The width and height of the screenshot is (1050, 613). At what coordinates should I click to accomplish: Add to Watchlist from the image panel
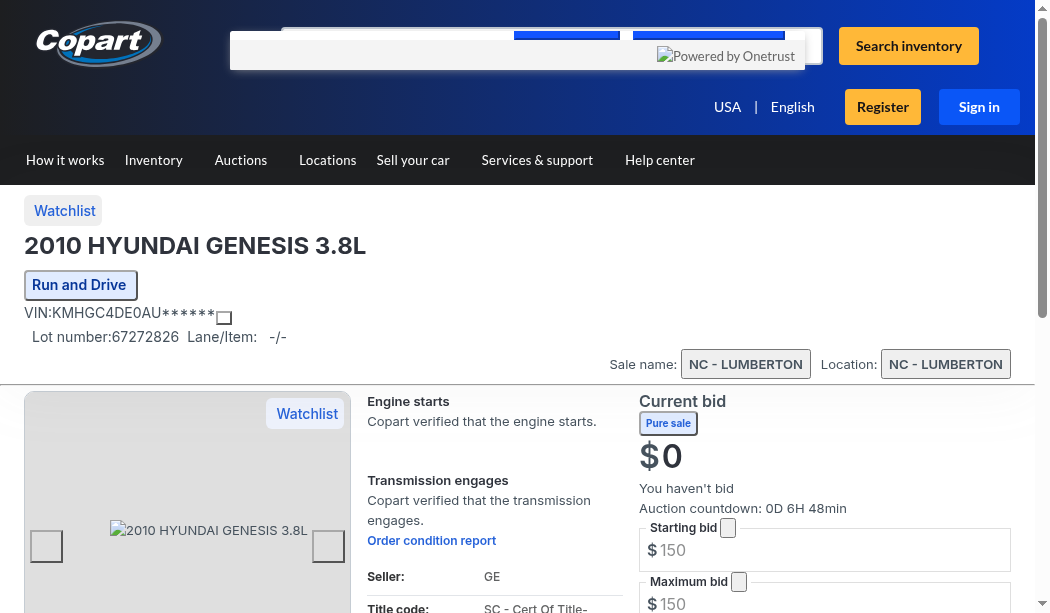click(x=307, y=414)
